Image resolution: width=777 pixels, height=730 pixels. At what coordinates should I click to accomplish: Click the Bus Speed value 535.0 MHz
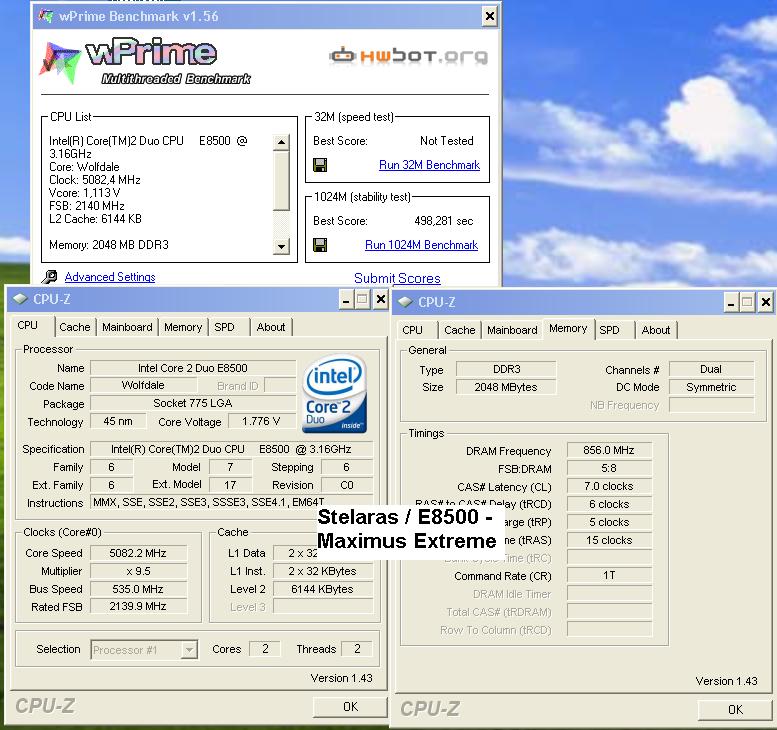pos(138,589)
